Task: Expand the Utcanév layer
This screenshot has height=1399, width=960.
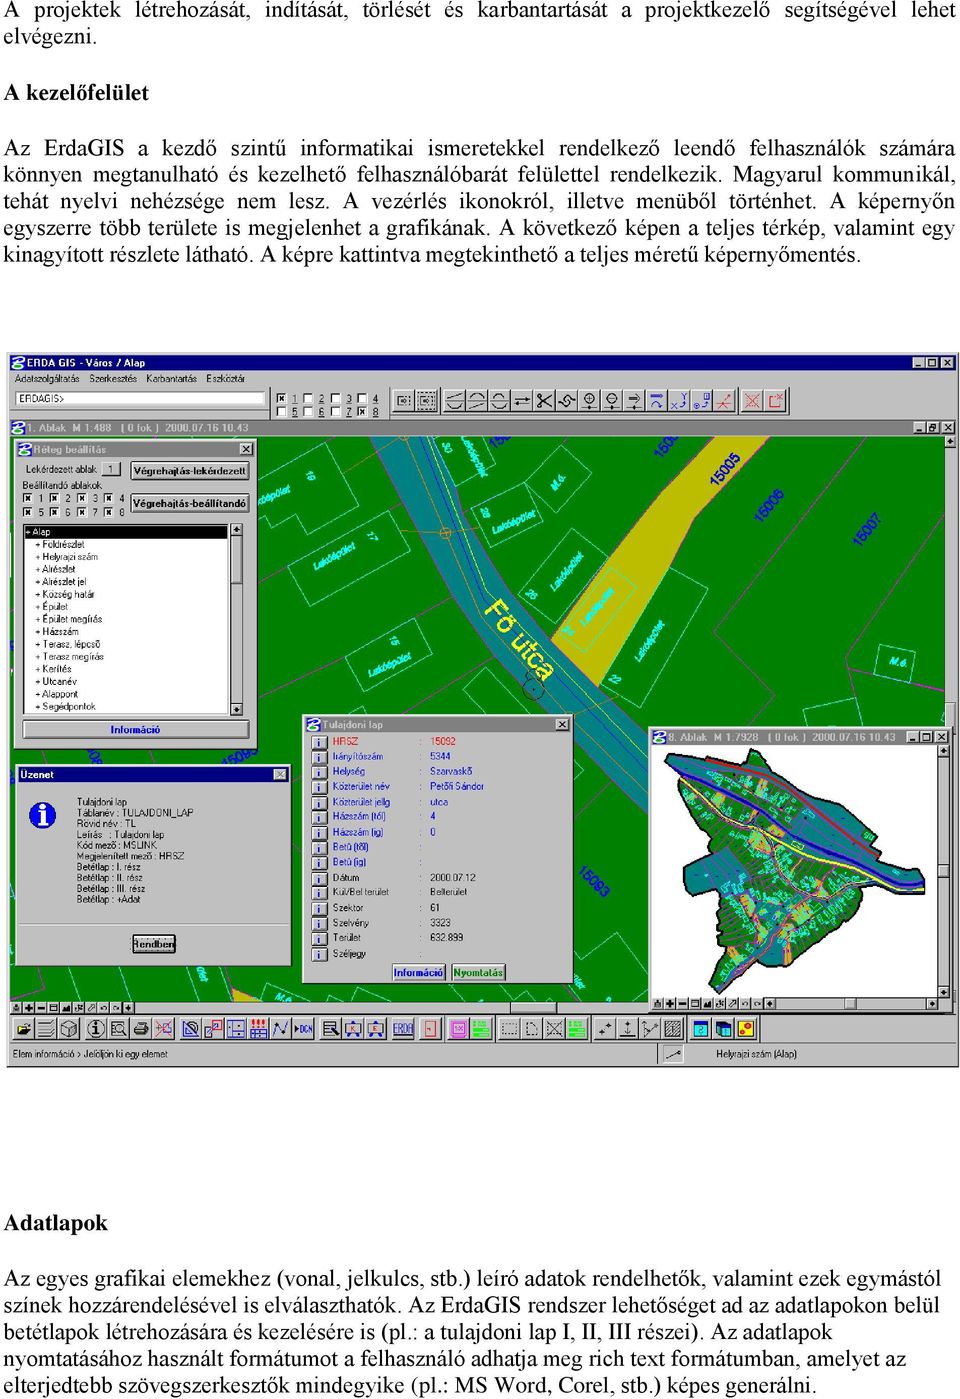Action: 38,682
